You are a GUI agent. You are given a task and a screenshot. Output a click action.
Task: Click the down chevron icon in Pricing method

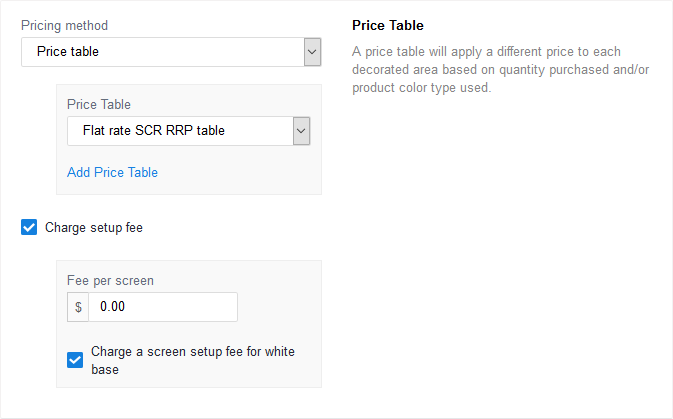click(x=312, y=52)
